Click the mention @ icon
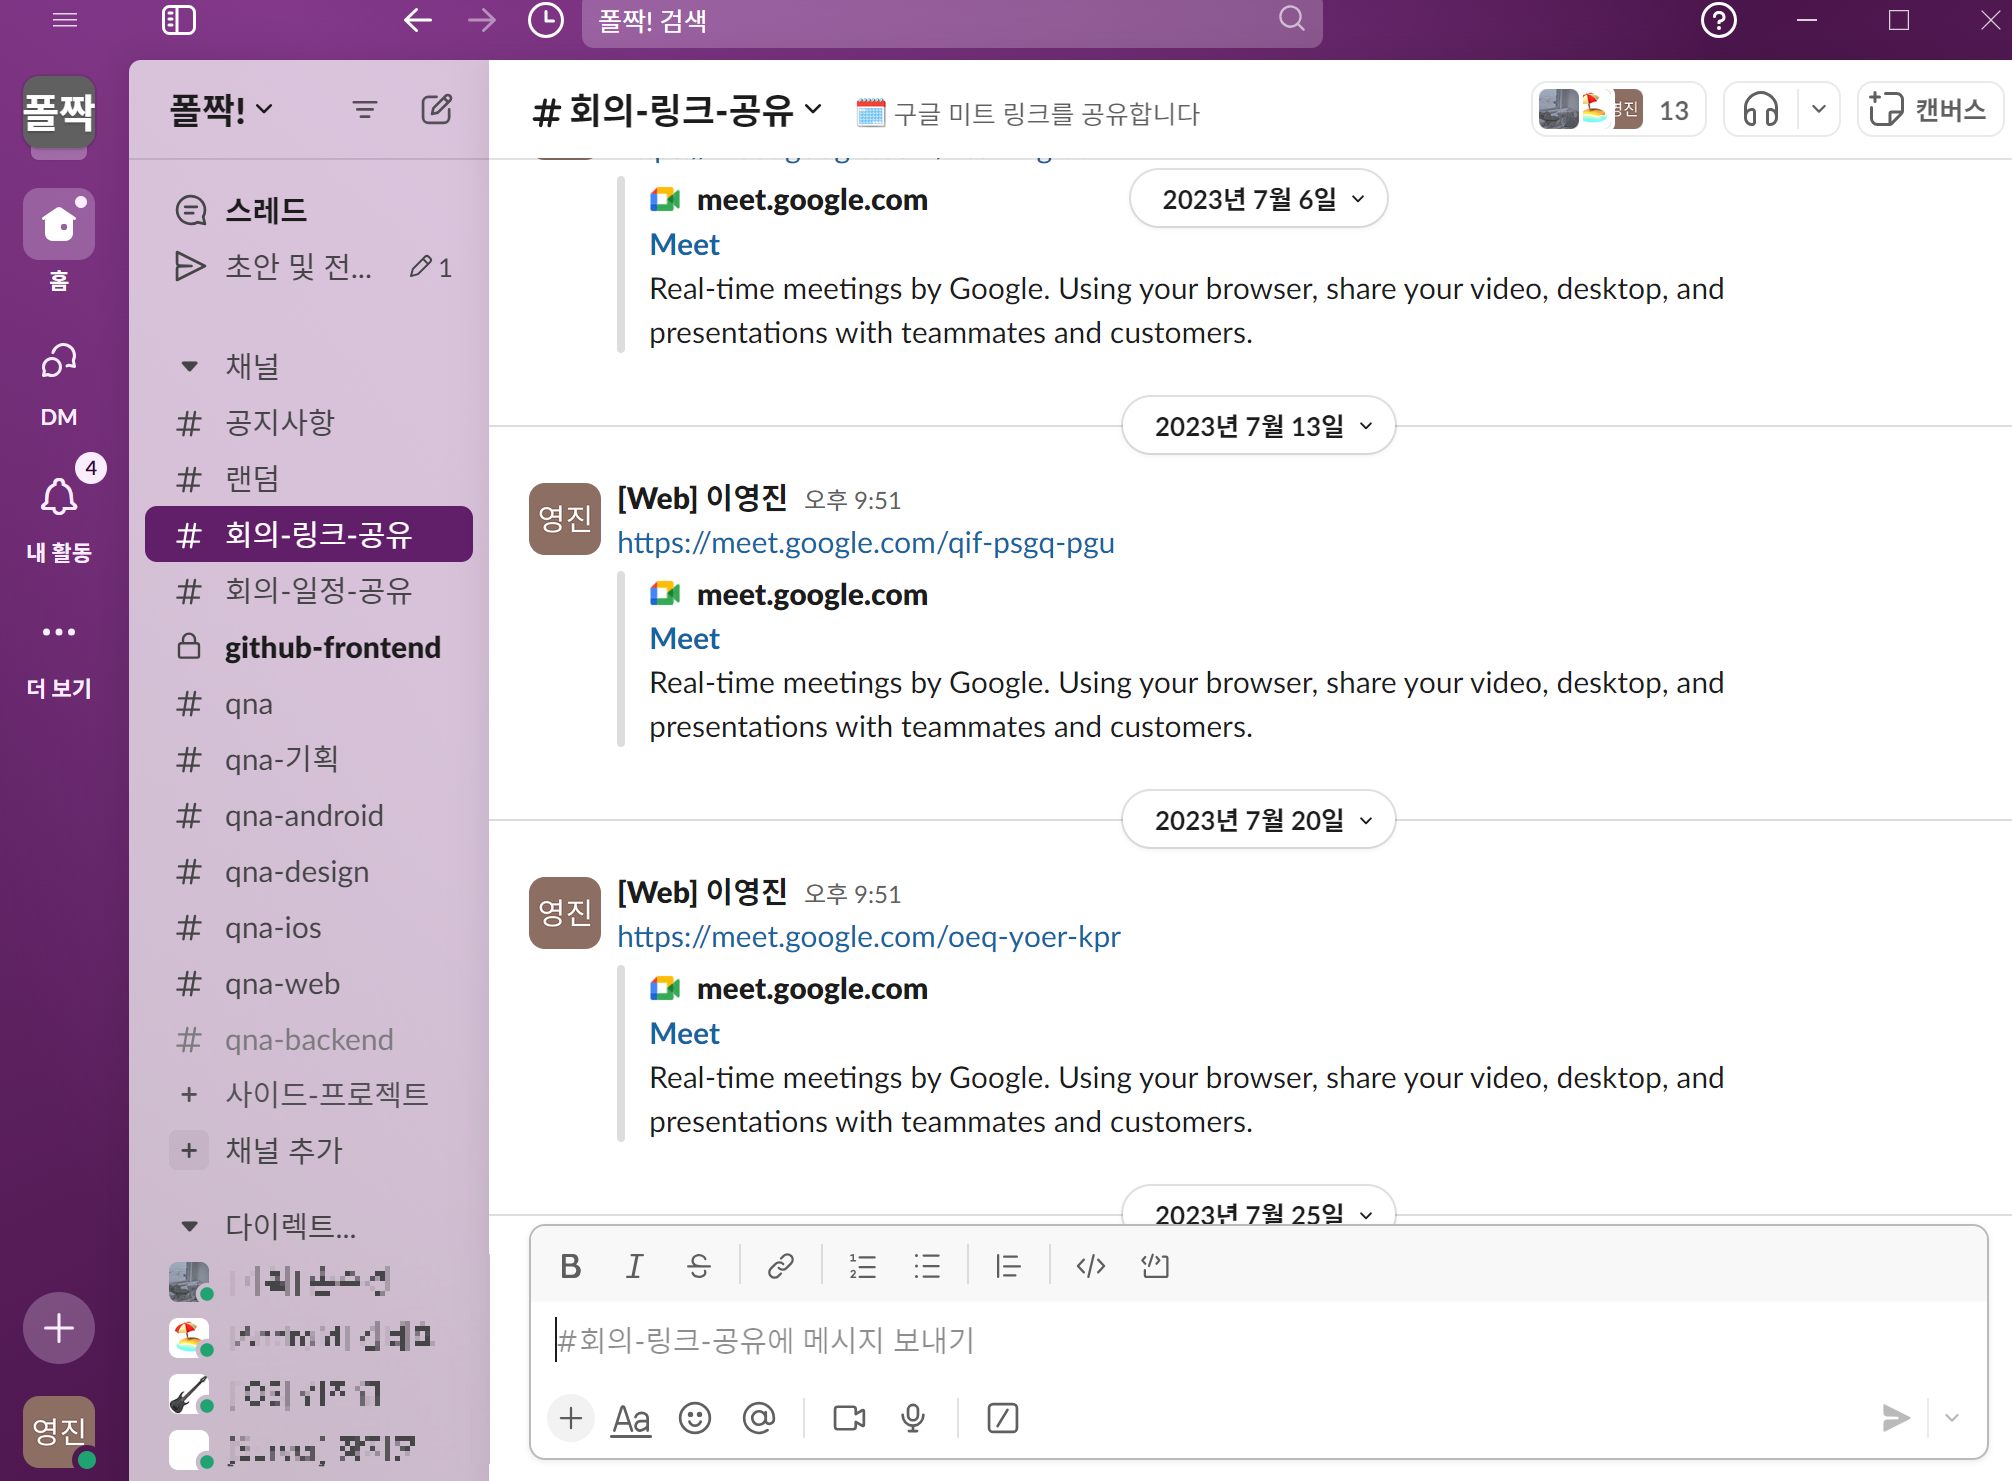Viewport: 2012px width, 1481px height. point(759,1418)
